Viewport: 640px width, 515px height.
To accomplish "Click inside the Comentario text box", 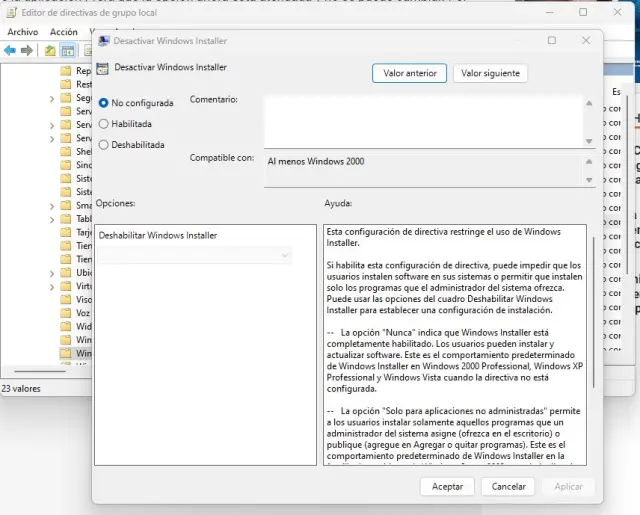I will click(x=422, y=120).
